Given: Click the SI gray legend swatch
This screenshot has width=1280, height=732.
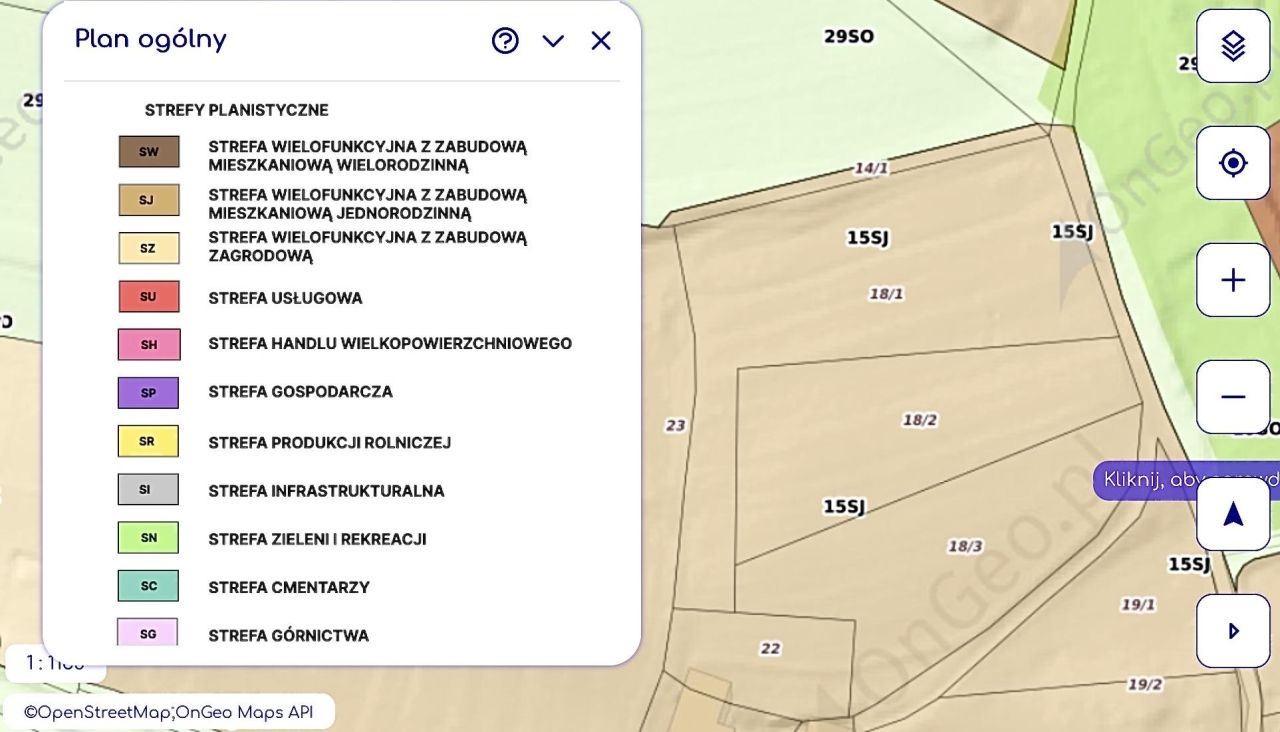Looking at the screenshot, I should pyautogui.click(x=149, y=489).
